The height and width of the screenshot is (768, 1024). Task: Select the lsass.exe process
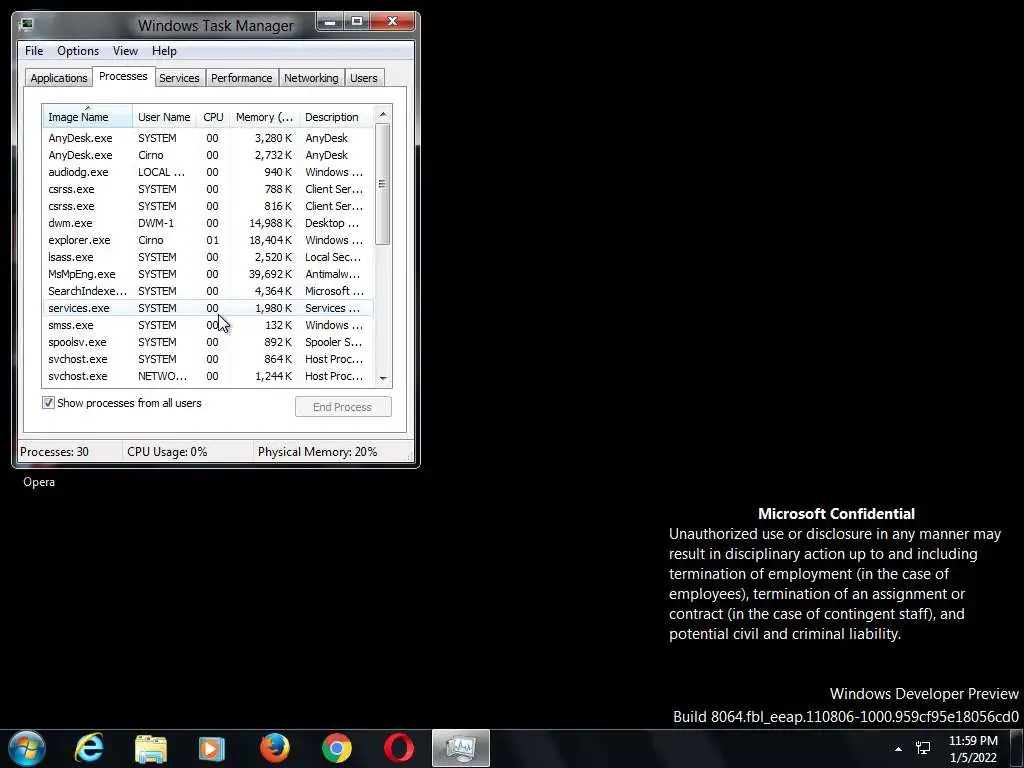pos(208,257)
